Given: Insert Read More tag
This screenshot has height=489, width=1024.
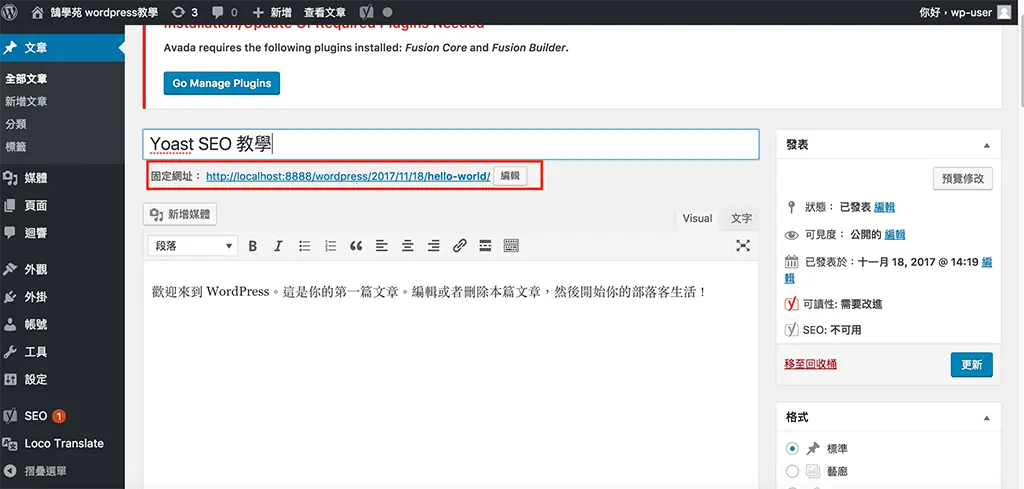Looking at the screenshot, I should click(x=485, y=245).
